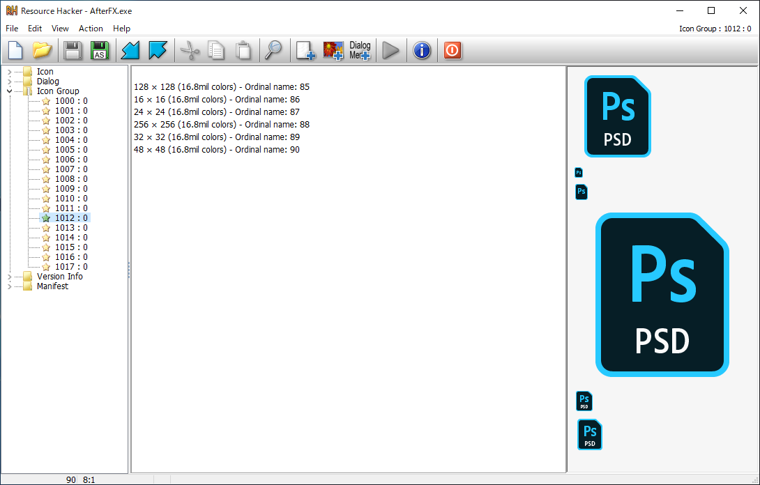Select icon group 1008 : 0
Image resolution: width=760 pixels, height=485 pixels.
click(x=71, y=179)
